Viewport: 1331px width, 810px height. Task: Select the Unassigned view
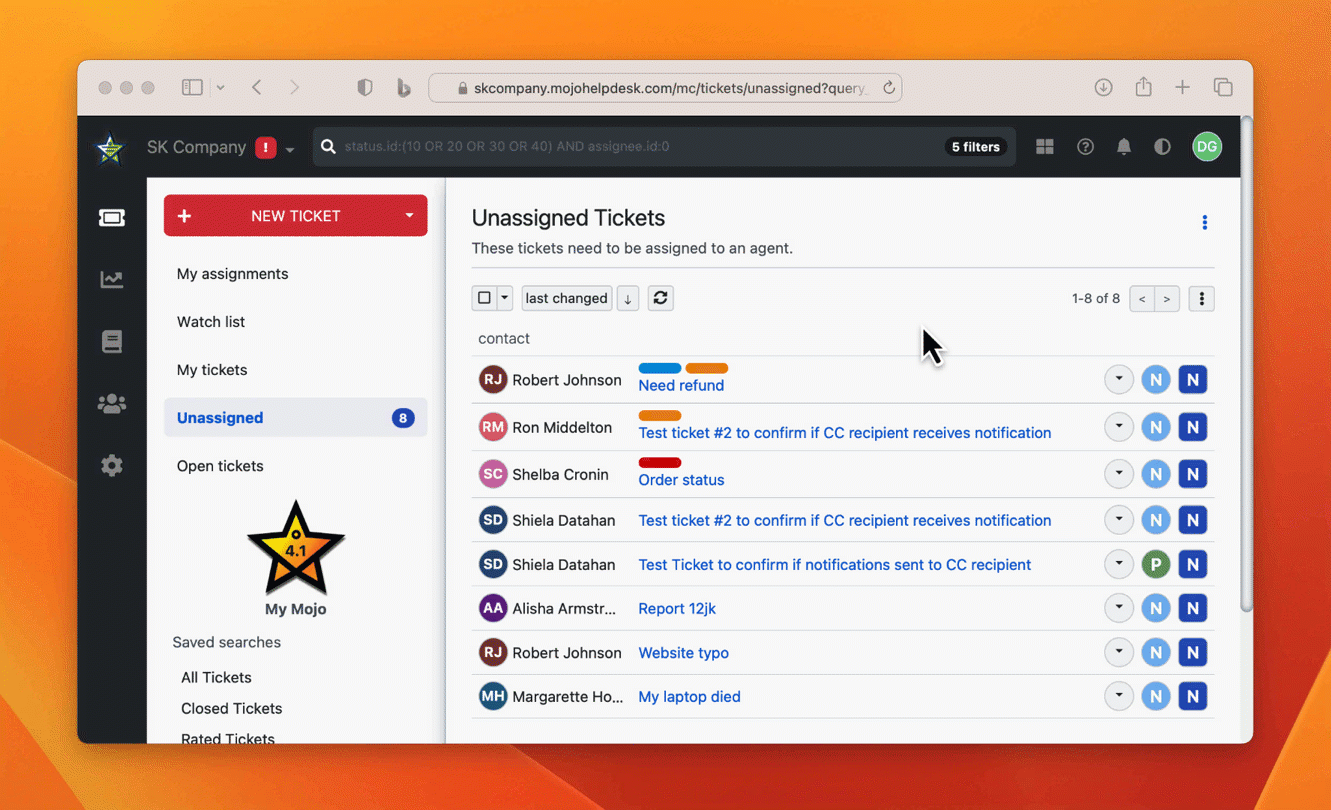(x=296, y=418)
